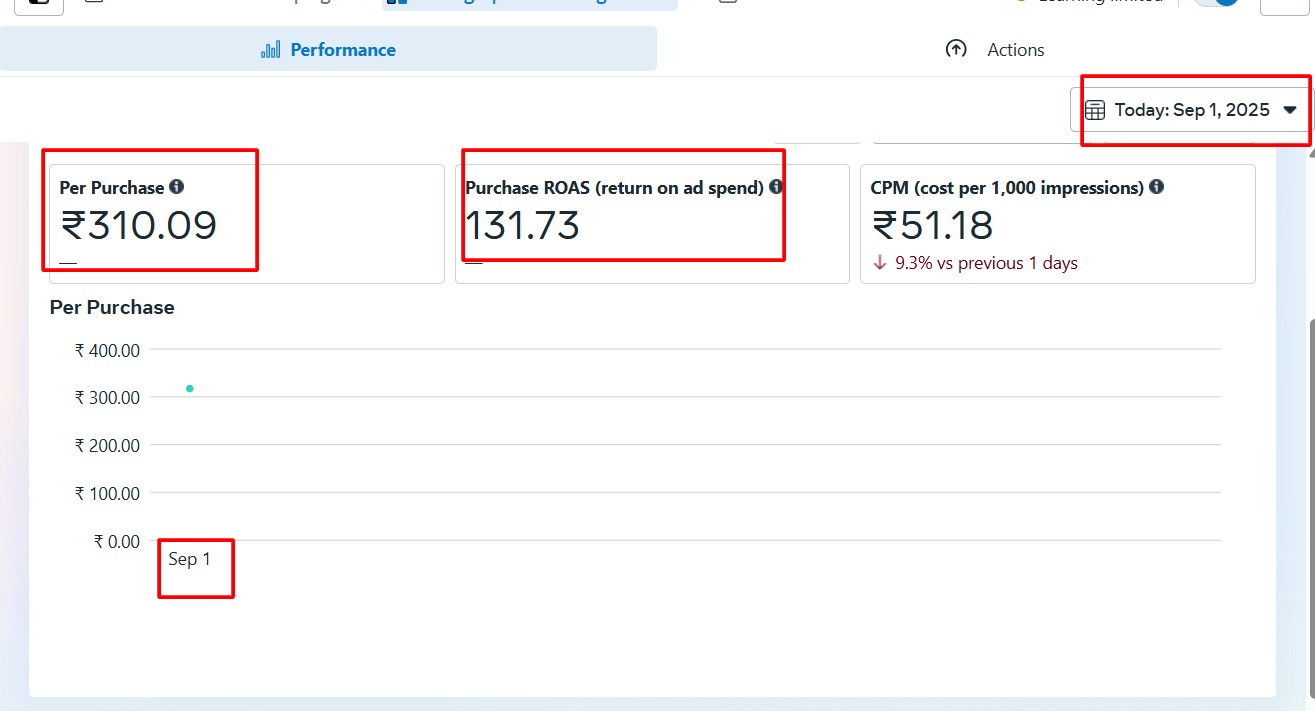Click the partially visible top-left corner icon
This screenshot has height=711, width=1315.
click(38, 4)
